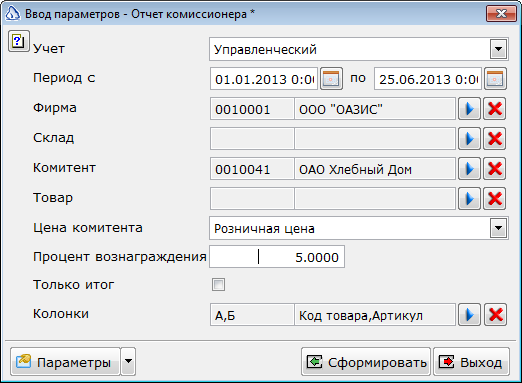This screenshot has height=383, width=522.
Task: Expand the Цена комитента dropdown list
Action: [498, 228]
